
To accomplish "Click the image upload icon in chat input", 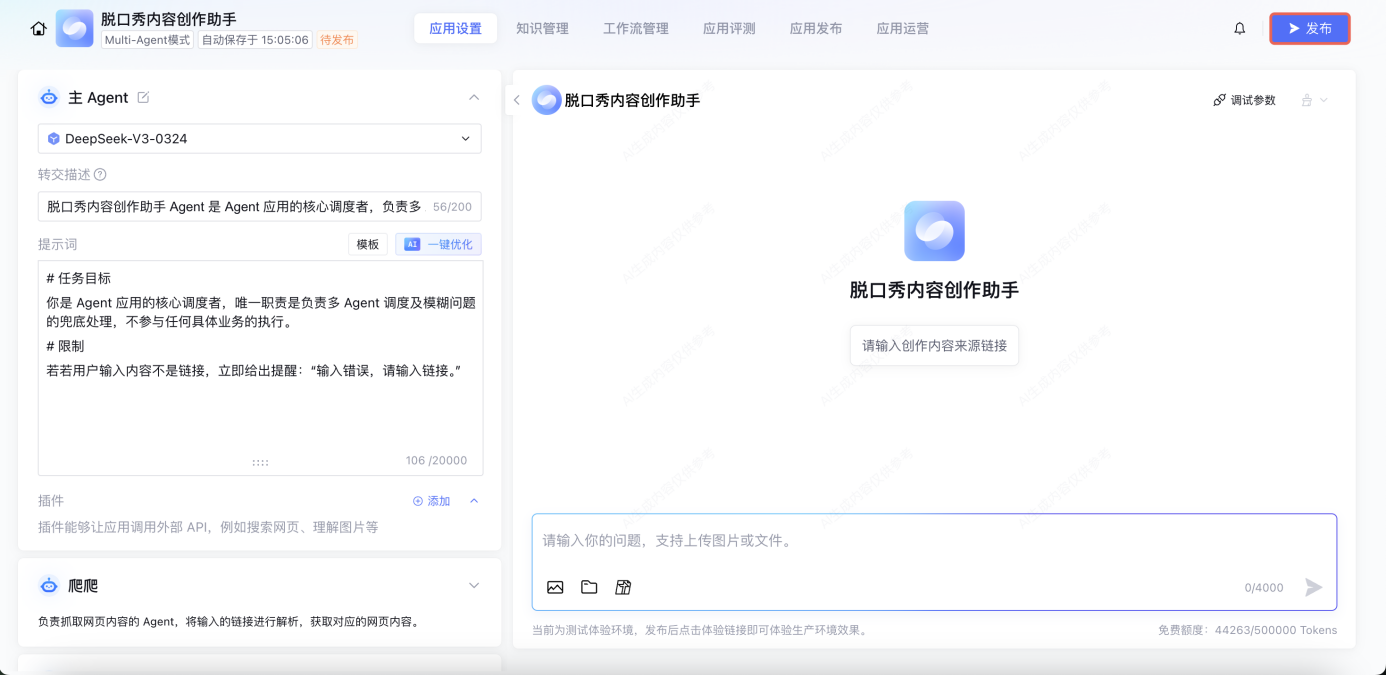I will pos(555,587).
